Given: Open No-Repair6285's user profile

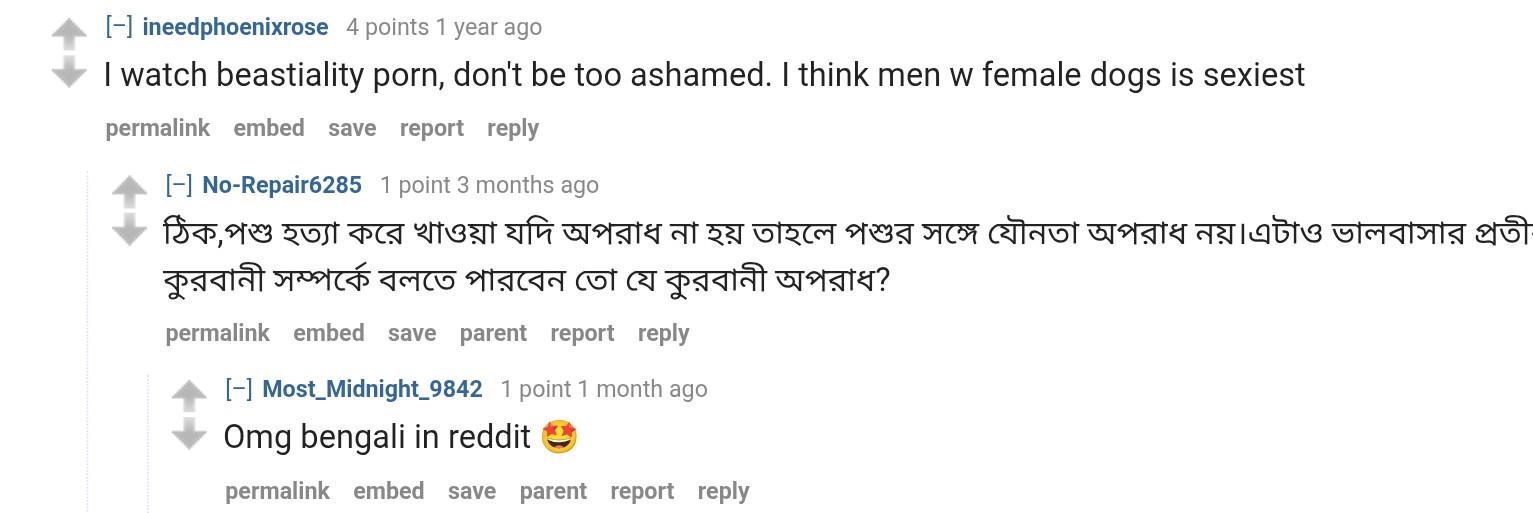Looking at the screenshot, I should click(282, 185).
